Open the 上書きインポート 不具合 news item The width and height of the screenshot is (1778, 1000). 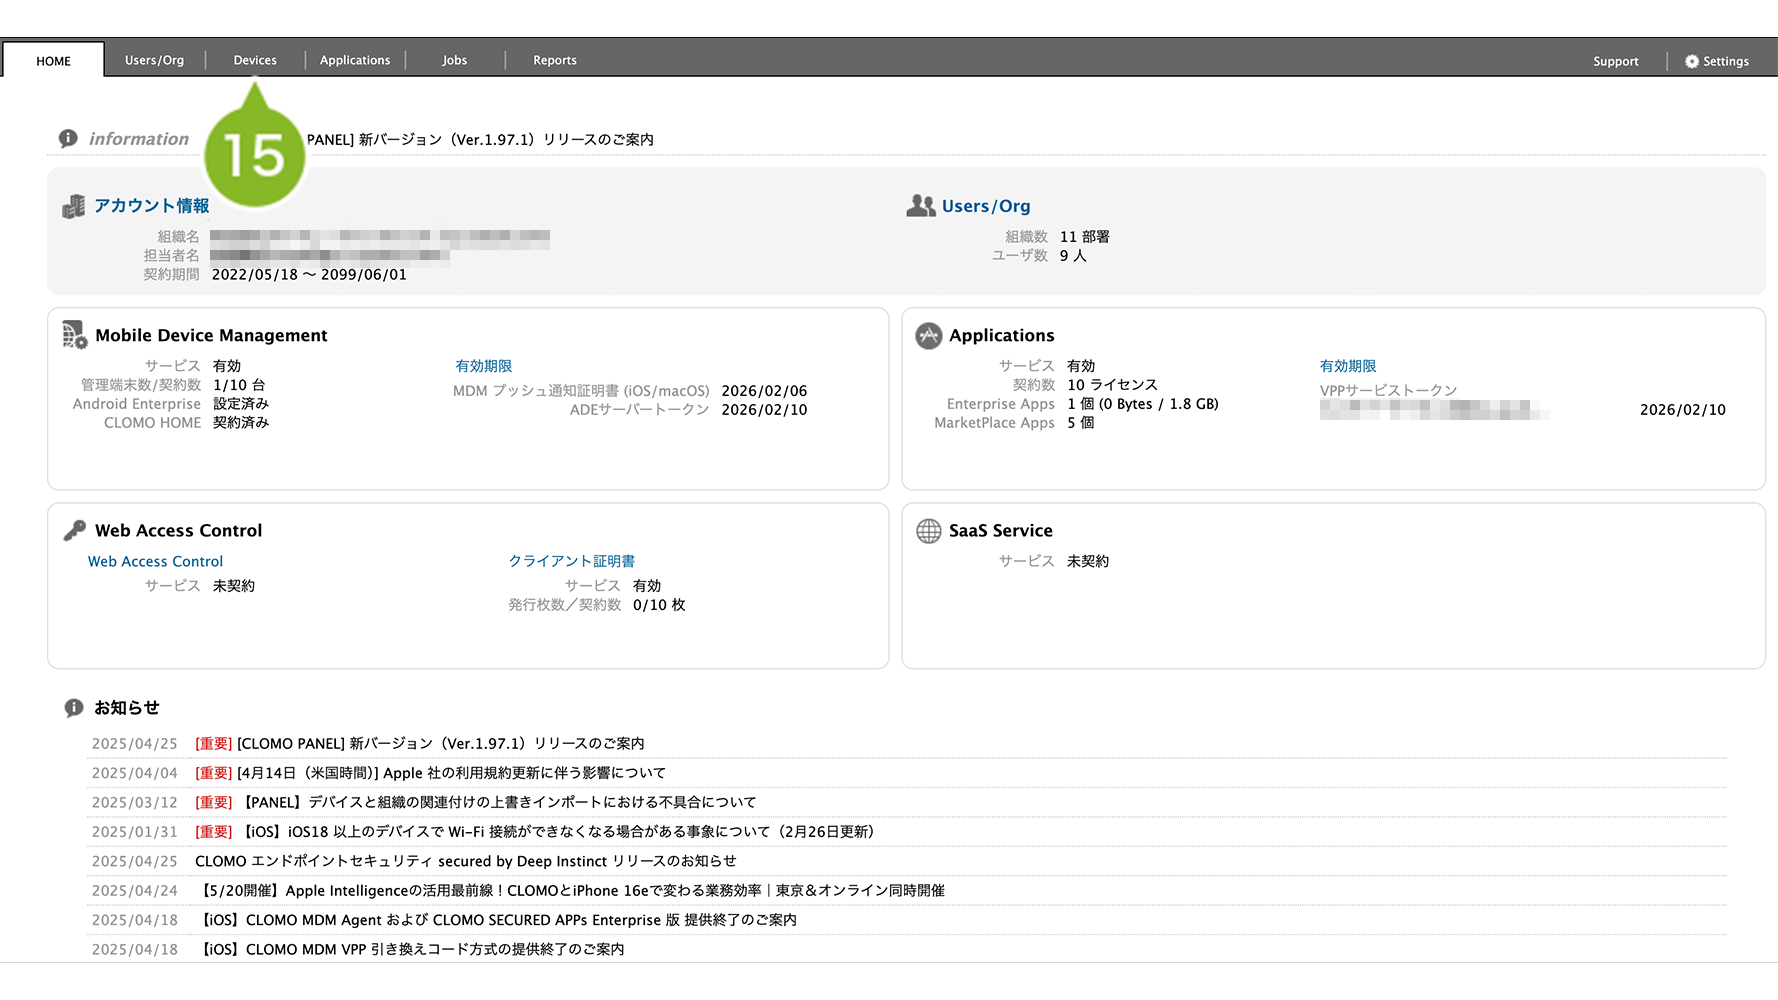[497, 802]
